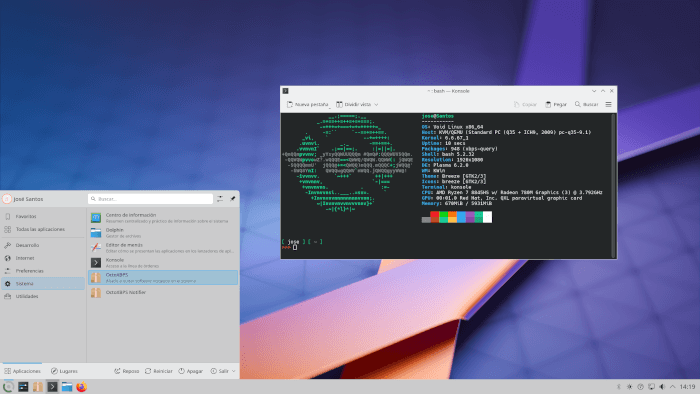This screenshot has width=700, height=394.
Task: Launch OctoXBPS Notifier
Action: pyautogui.click(x=163, y=293)
